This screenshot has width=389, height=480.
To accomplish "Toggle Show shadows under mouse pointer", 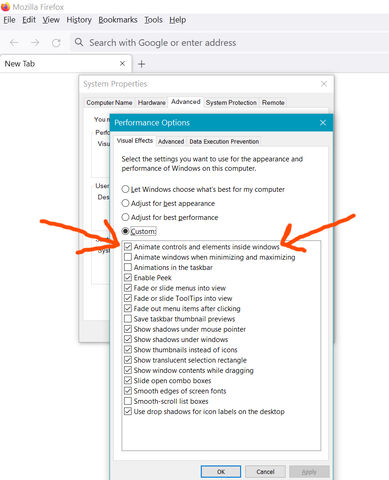I will click(128, 329).
